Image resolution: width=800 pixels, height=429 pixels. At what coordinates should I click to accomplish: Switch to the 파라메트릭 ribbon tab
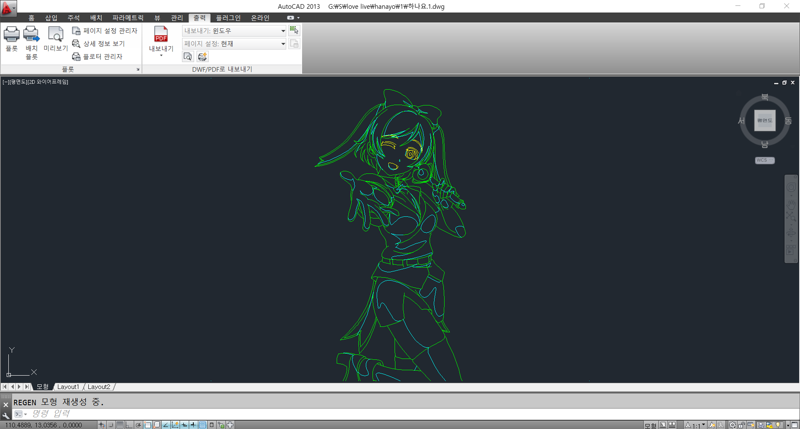click(128, 18)
